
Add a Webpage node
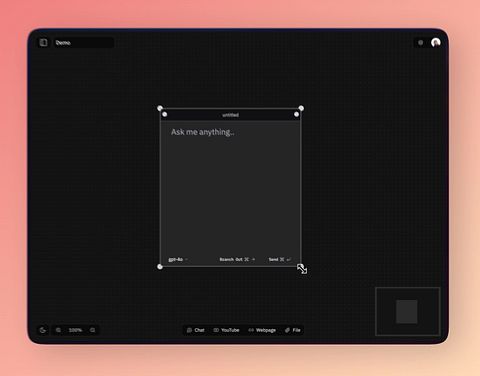[x=262, y=330]
